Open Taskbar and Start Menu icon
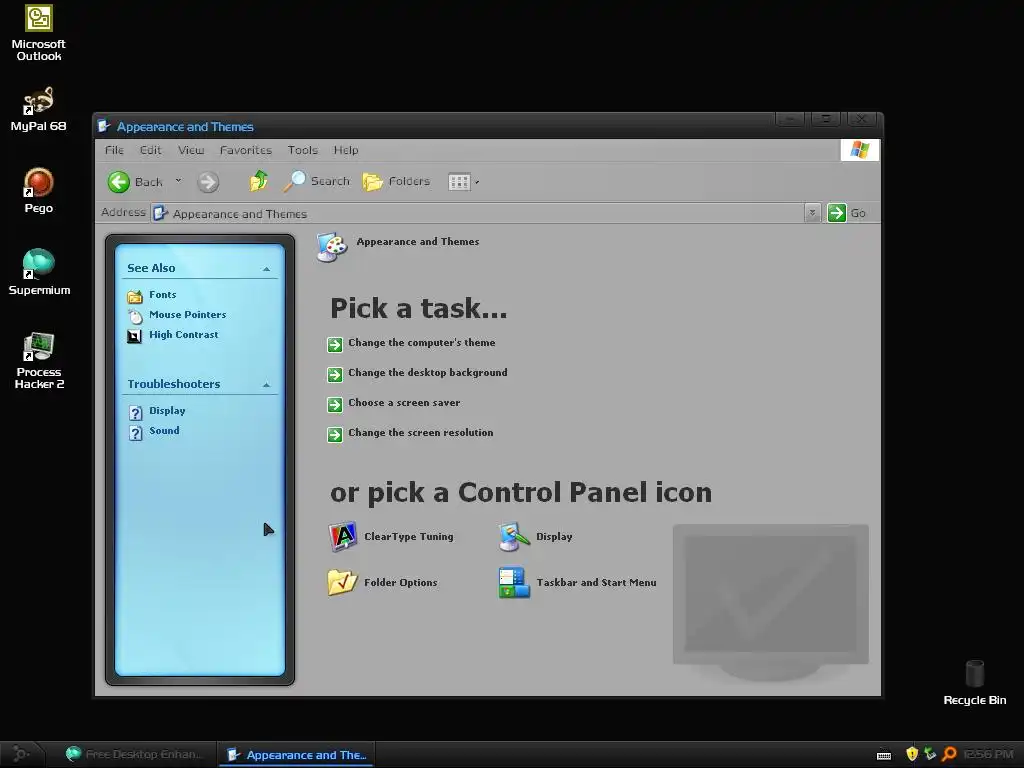The height and width of the screenshot is (768, 1024). (x=514, y=583)
